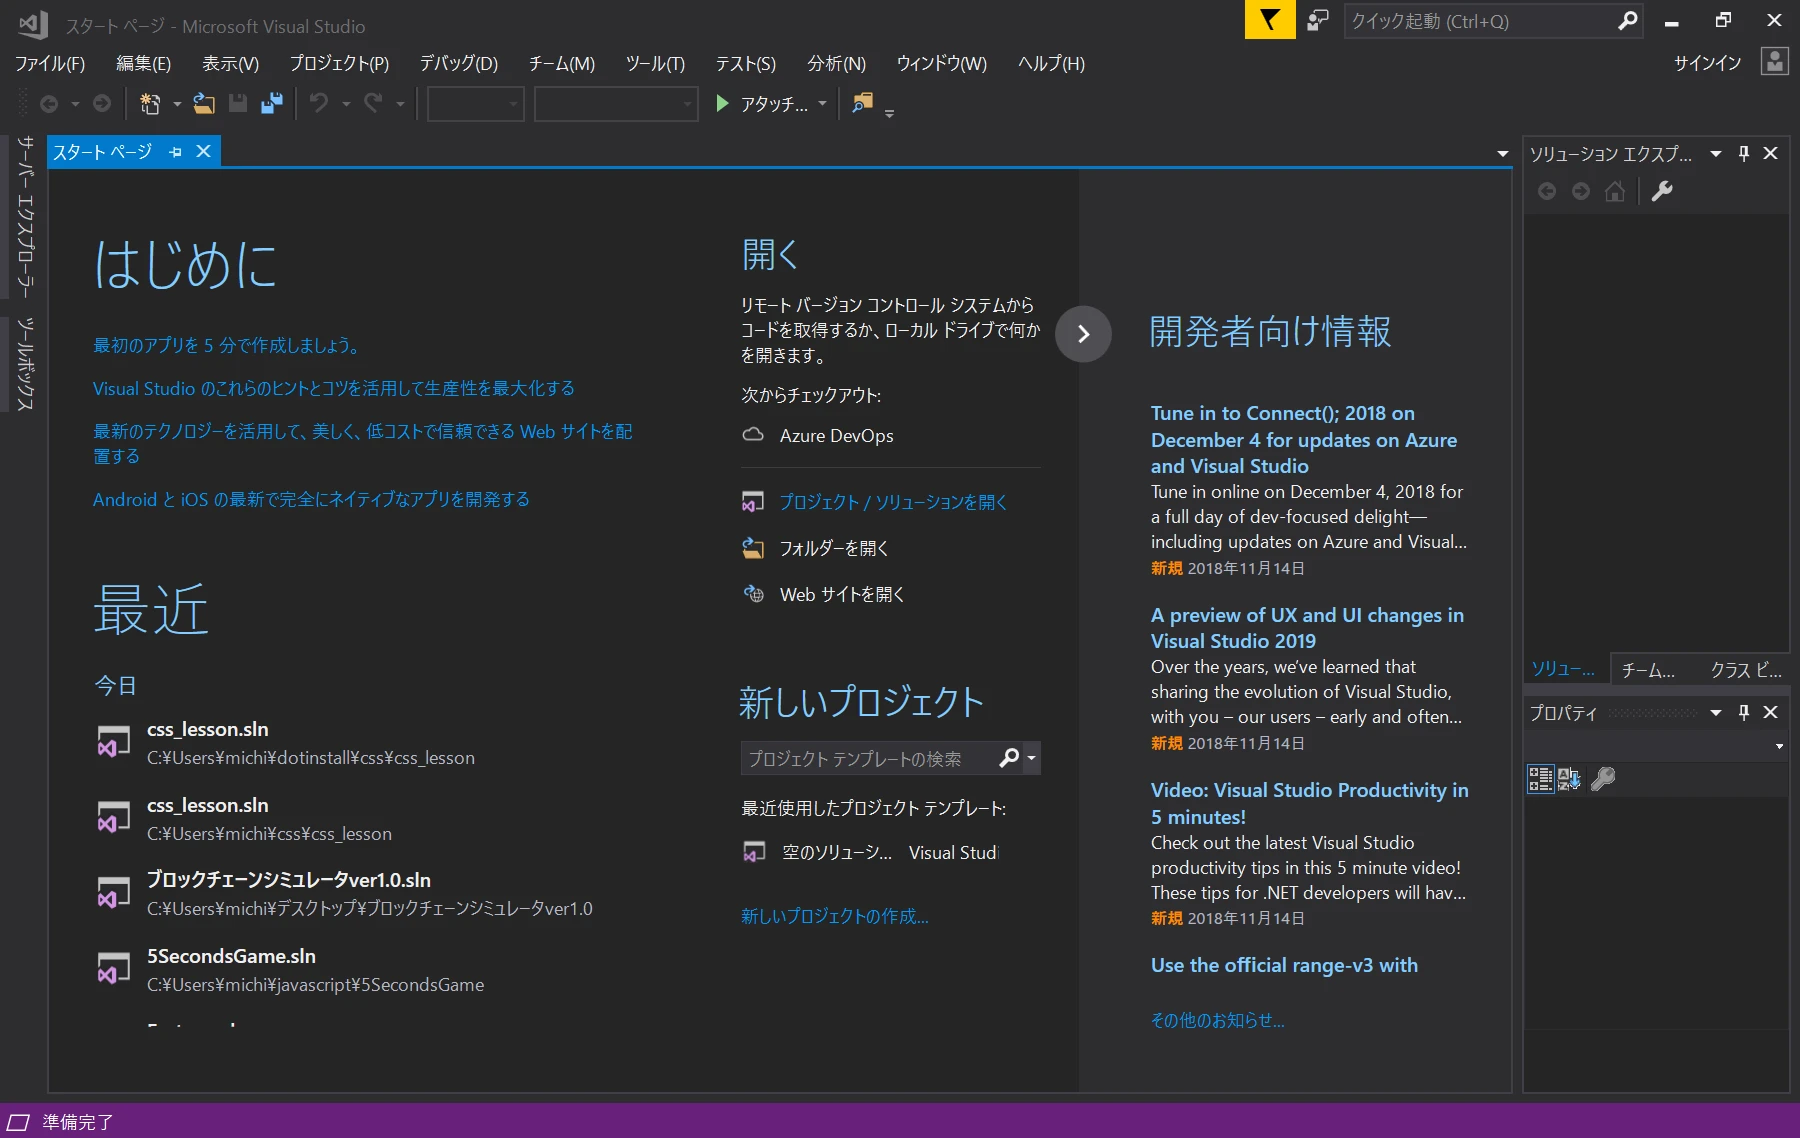Click the template search magnifier icon

pyautogui.click(x=1009, y=758)
